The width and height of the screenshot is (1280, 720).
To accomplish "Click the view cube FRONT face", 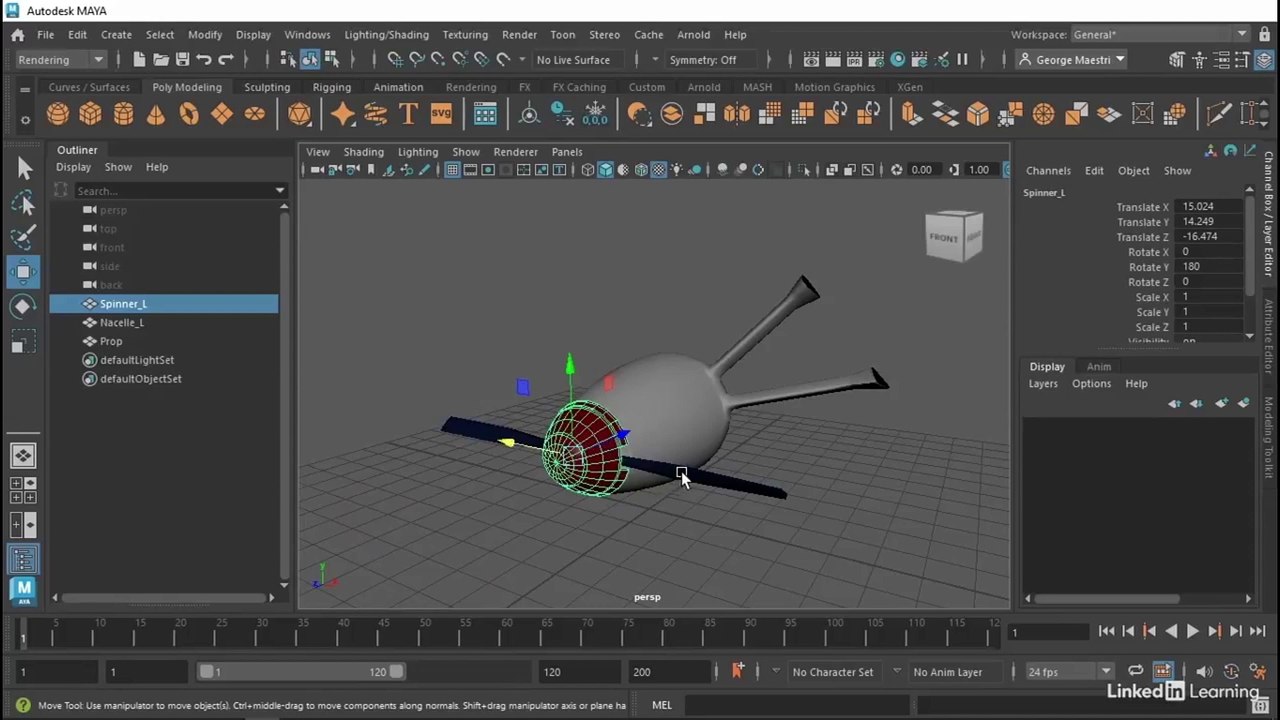I will pyautogui.click(x=943, y=238).
